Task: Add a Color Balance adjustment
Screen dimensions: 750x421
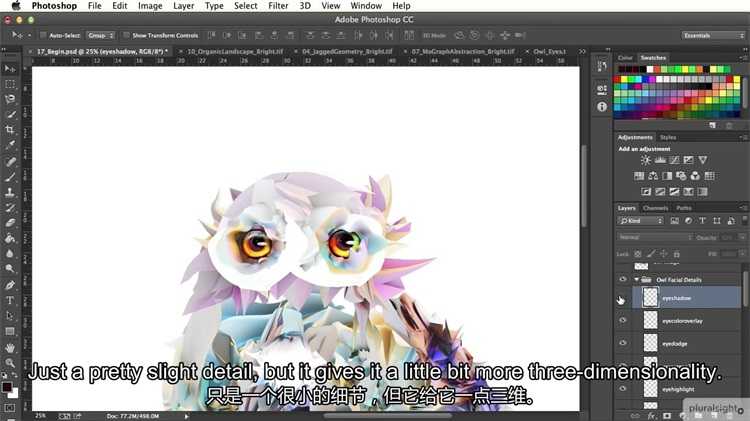Action: (653, 176)
